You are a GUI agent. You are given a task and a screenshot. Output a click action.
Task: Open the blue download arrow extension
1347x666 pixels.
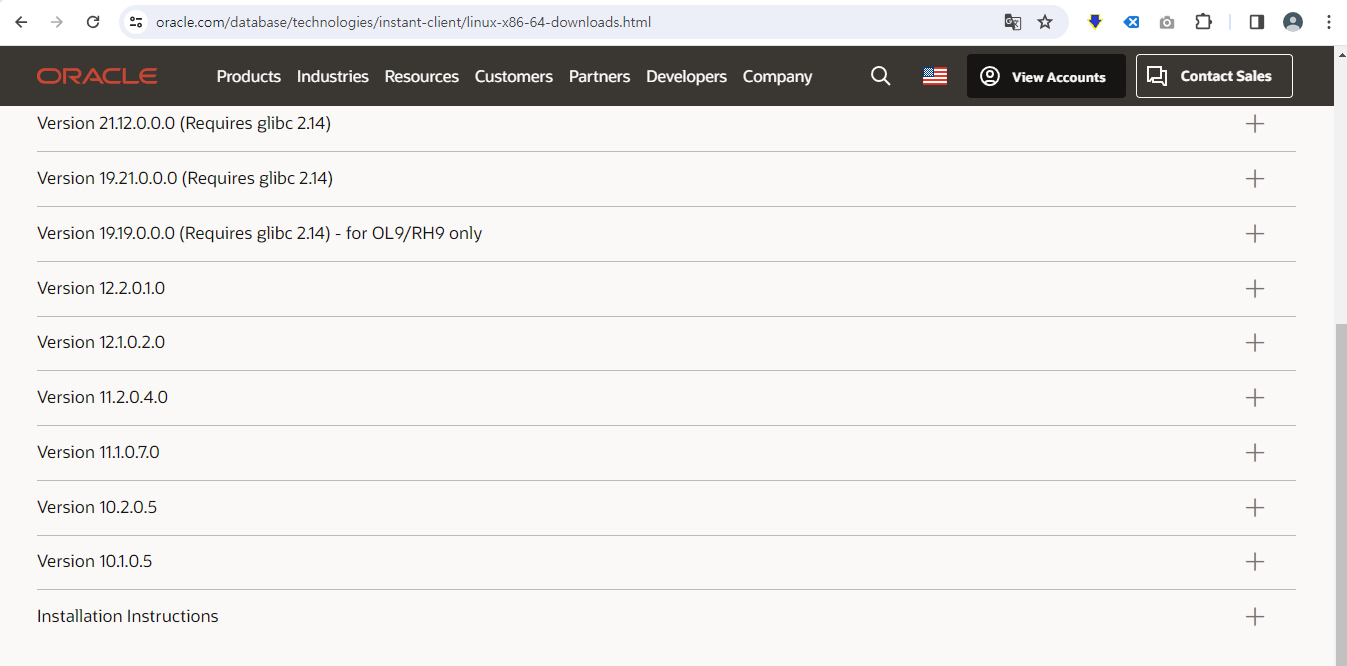1095,22
